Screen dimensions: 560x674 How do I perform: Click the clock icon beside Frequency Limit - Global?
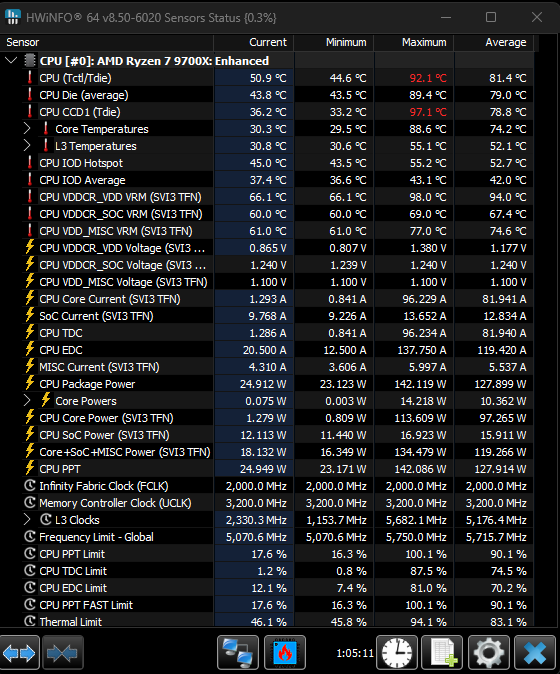pos(30,536)
